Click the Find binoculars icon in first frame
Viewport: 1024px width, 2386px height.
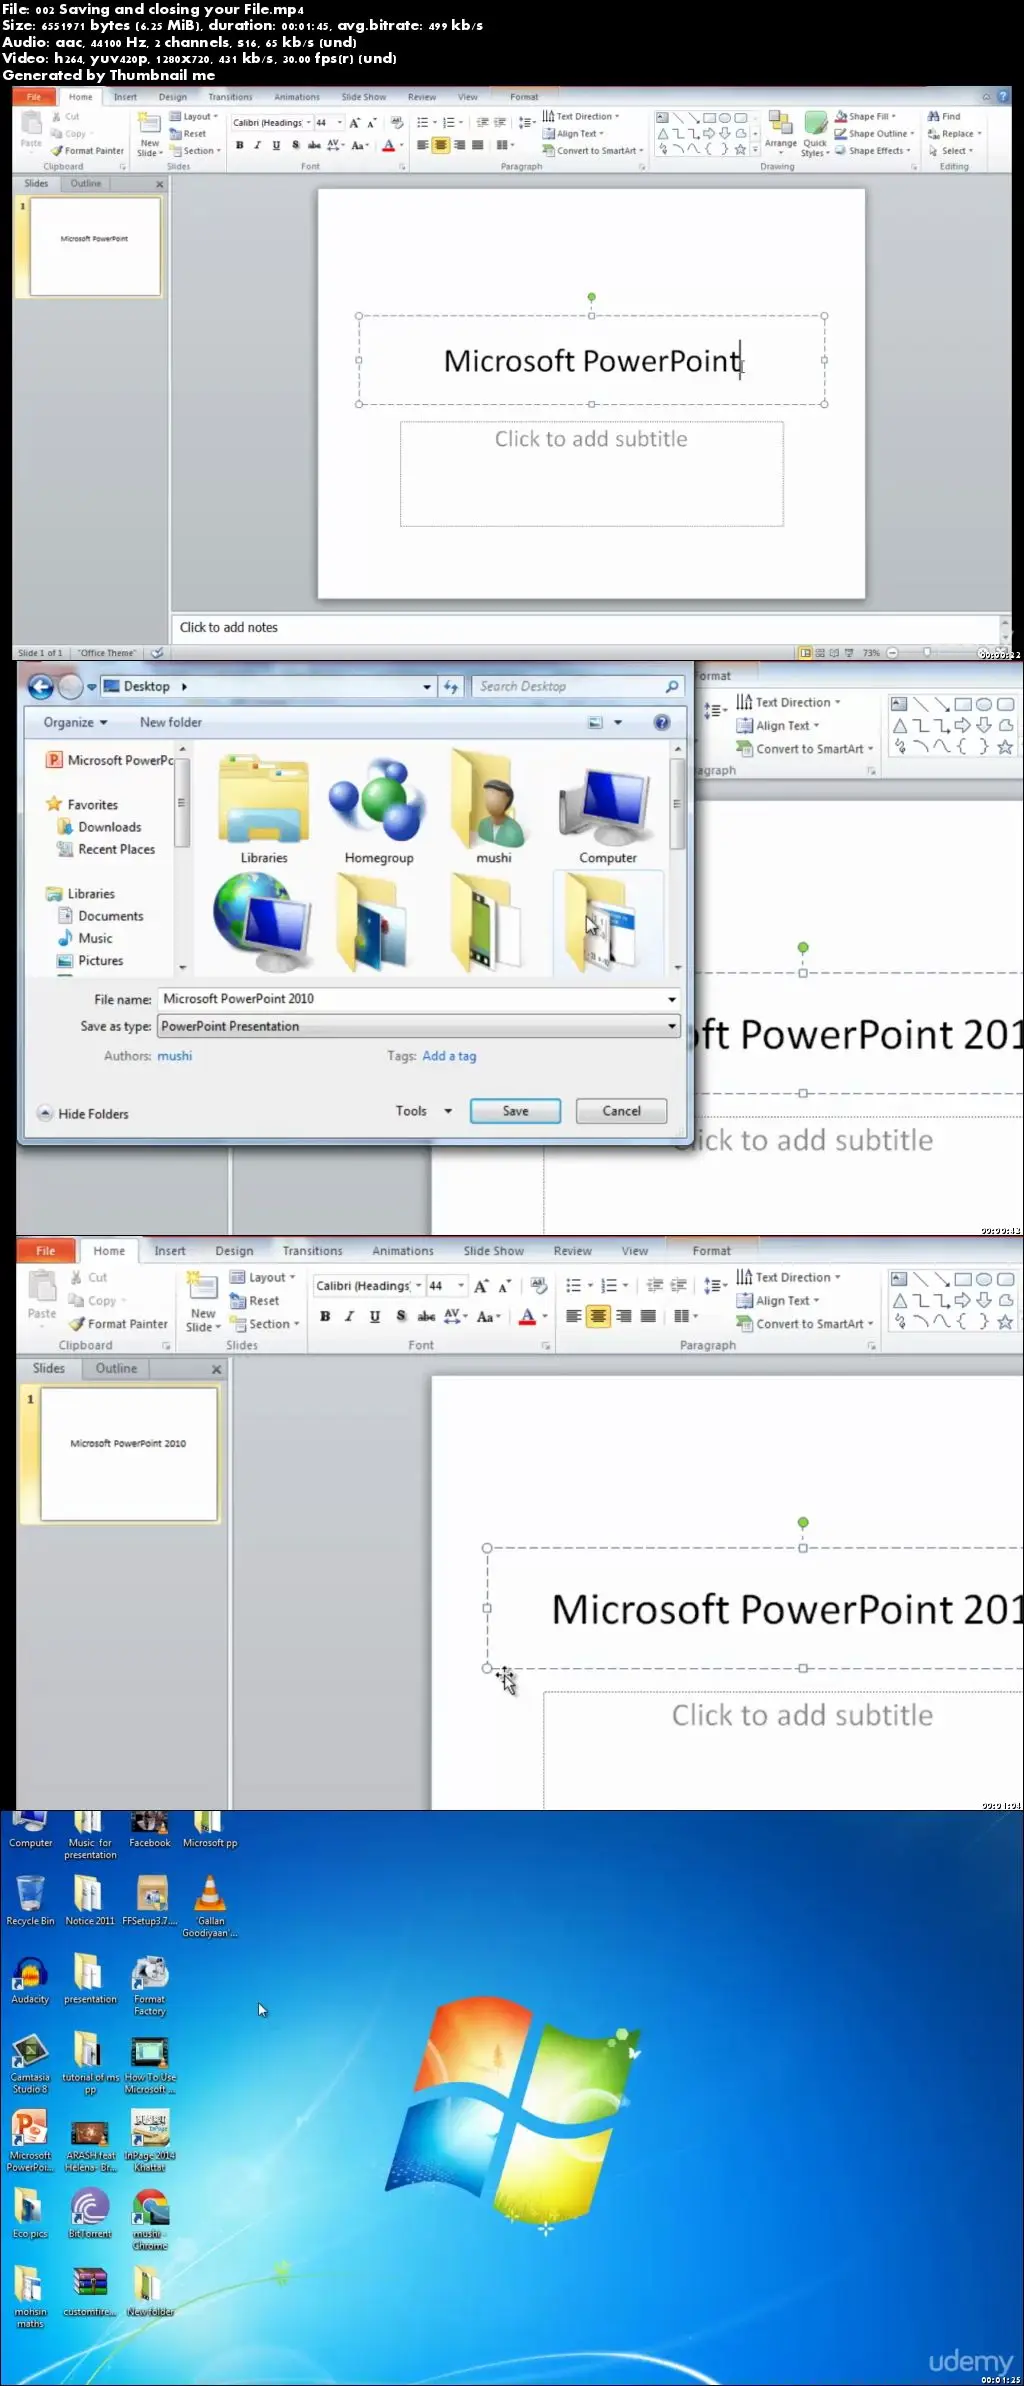coord(933,116)
